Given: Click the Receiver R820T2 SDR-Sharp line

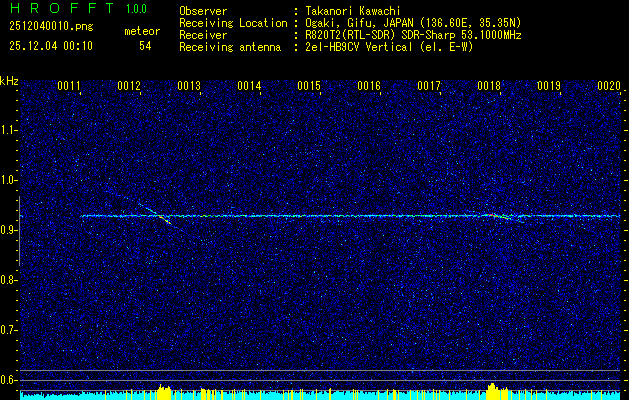Looking at the screenshot, I should tap(413, 35).
